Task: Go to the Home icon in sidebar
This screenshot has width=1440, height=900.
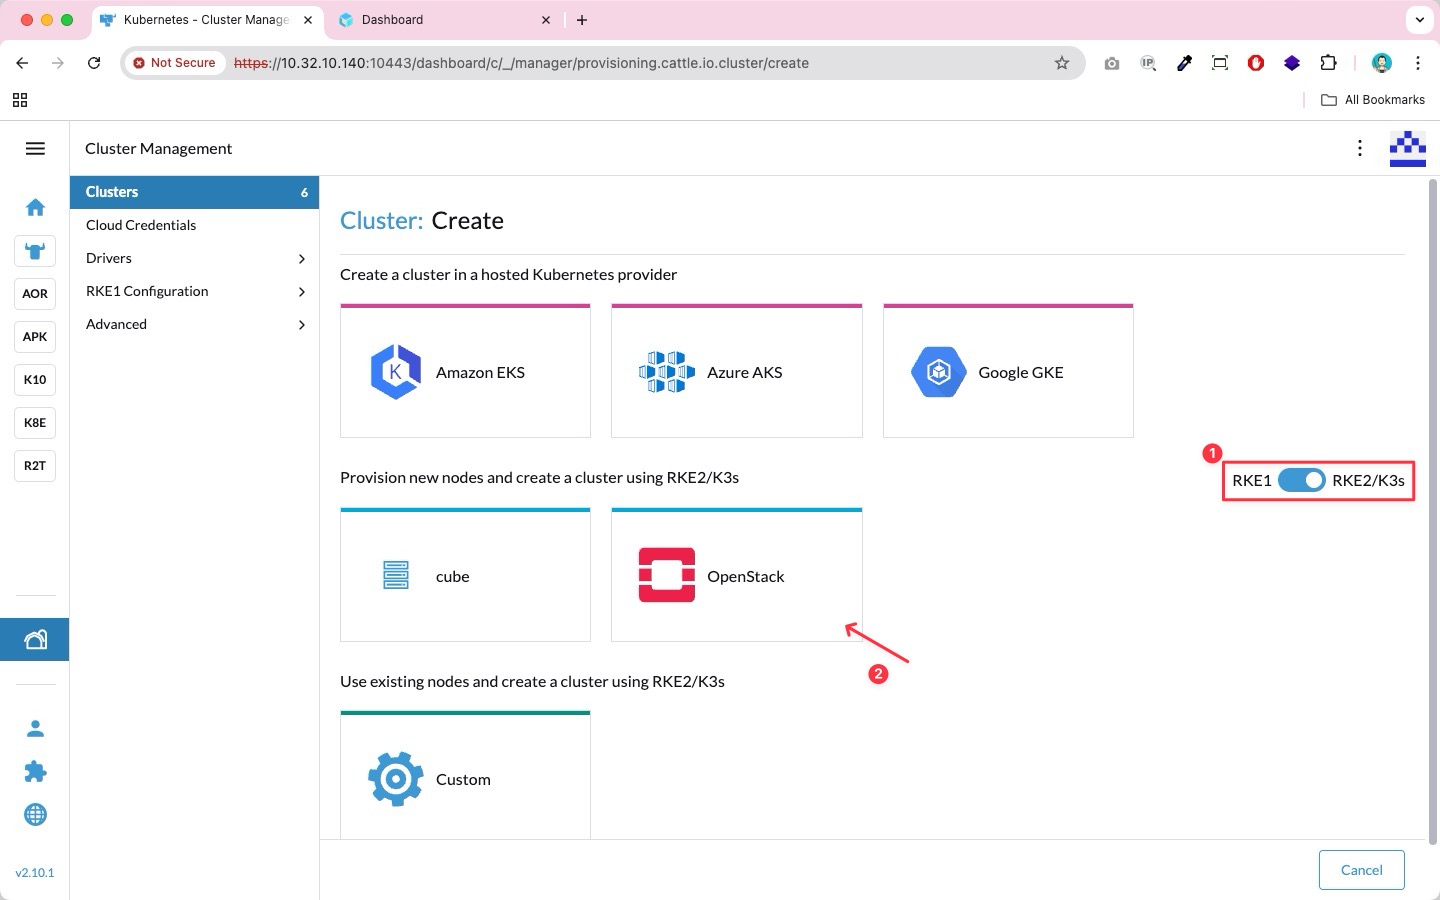Action: 35,207
